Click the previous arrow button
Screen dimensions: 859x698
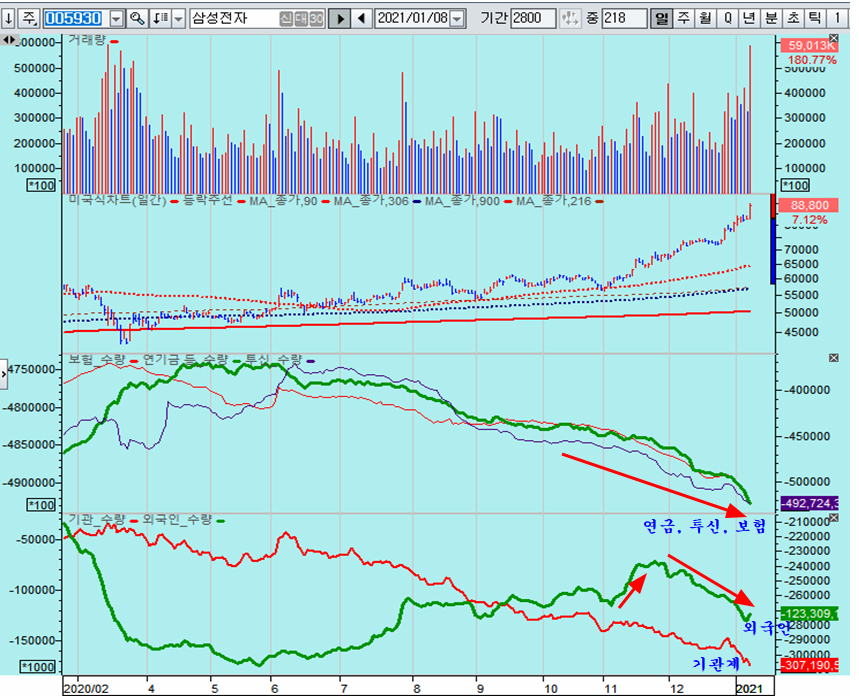pos(361,19)
